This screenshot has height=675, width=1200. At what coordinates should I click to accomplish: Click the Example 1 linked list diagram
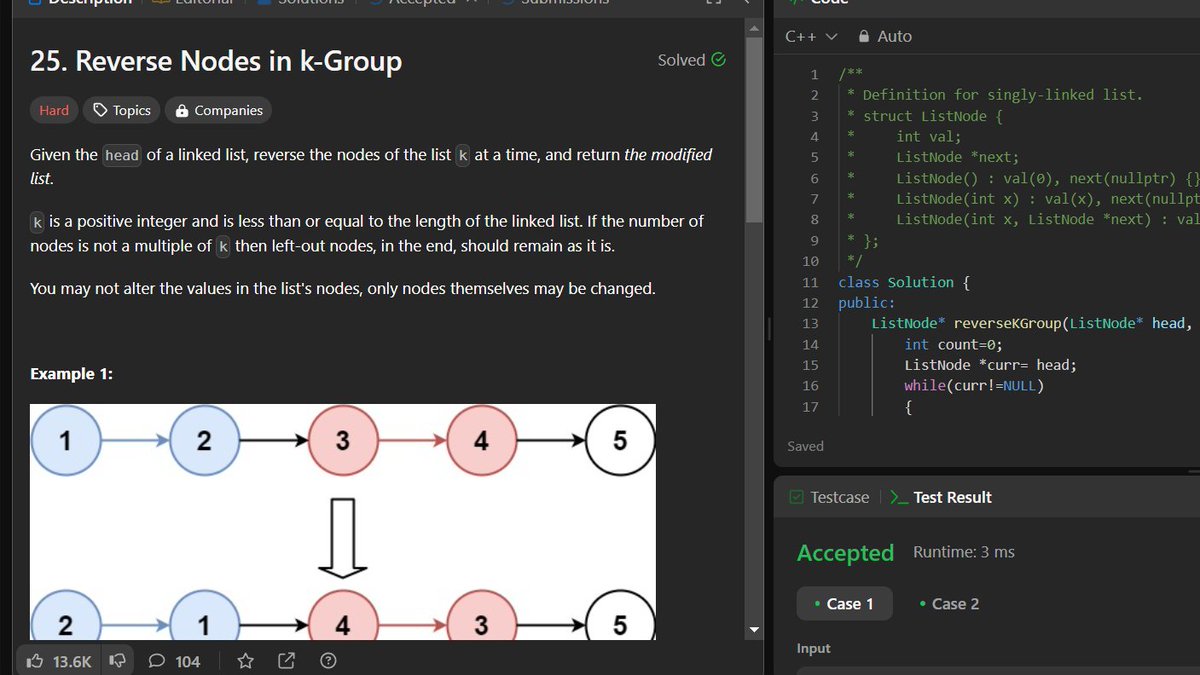[x=343, y=521]
